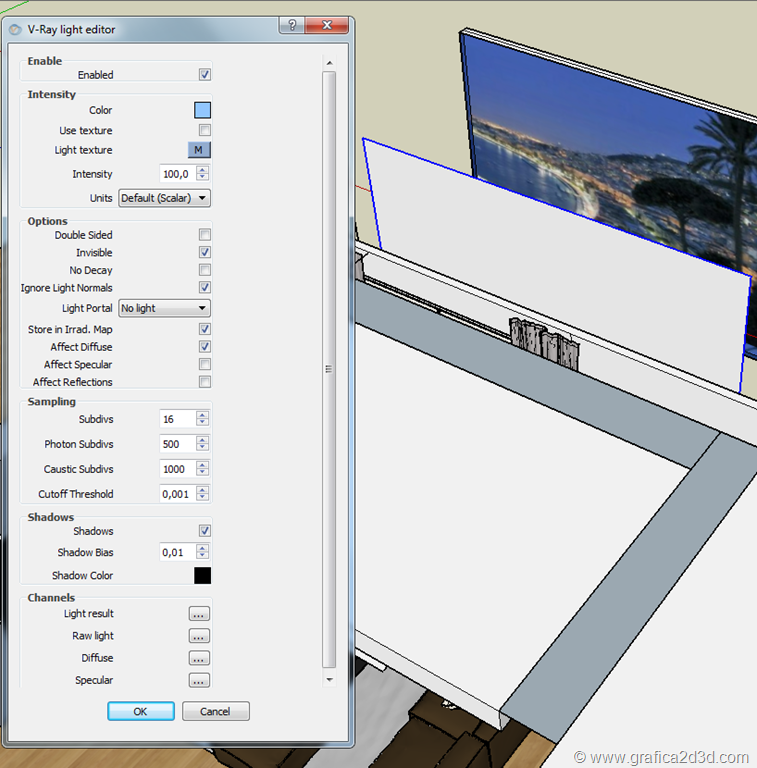Image resolution: width=757 pixels, height=768 pixels.
Task: Click the Subdivs spinner arrows
Action: [x=203, y=419]
